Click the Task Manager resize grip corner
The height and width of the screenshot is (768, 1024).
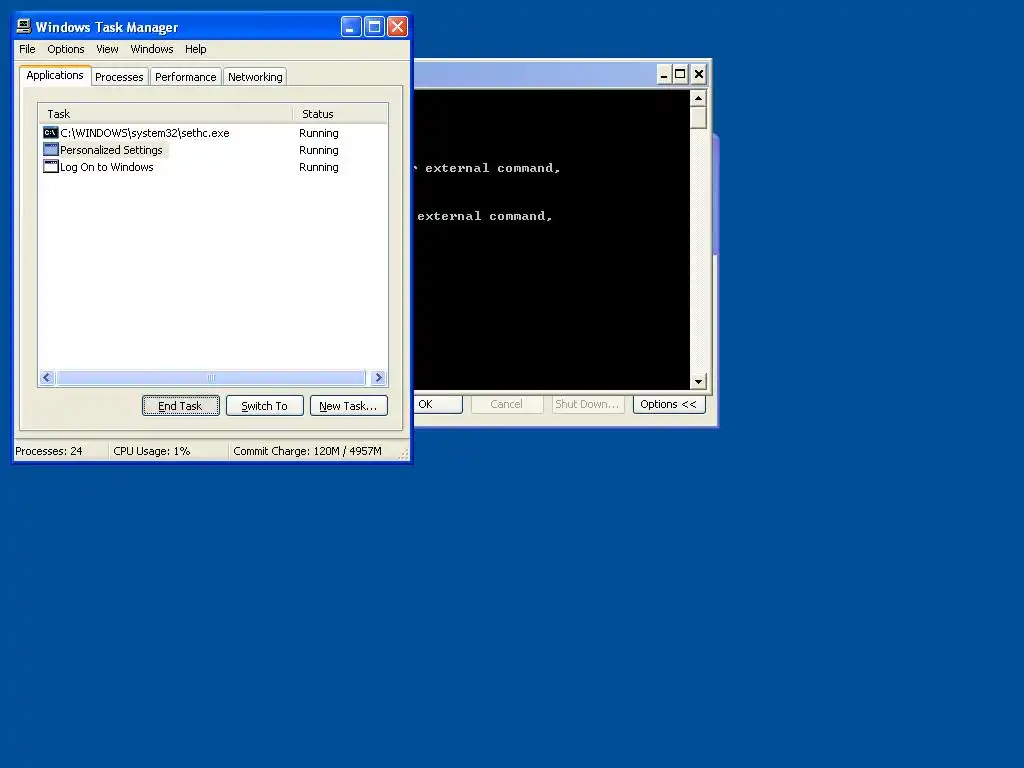[404, 454]
